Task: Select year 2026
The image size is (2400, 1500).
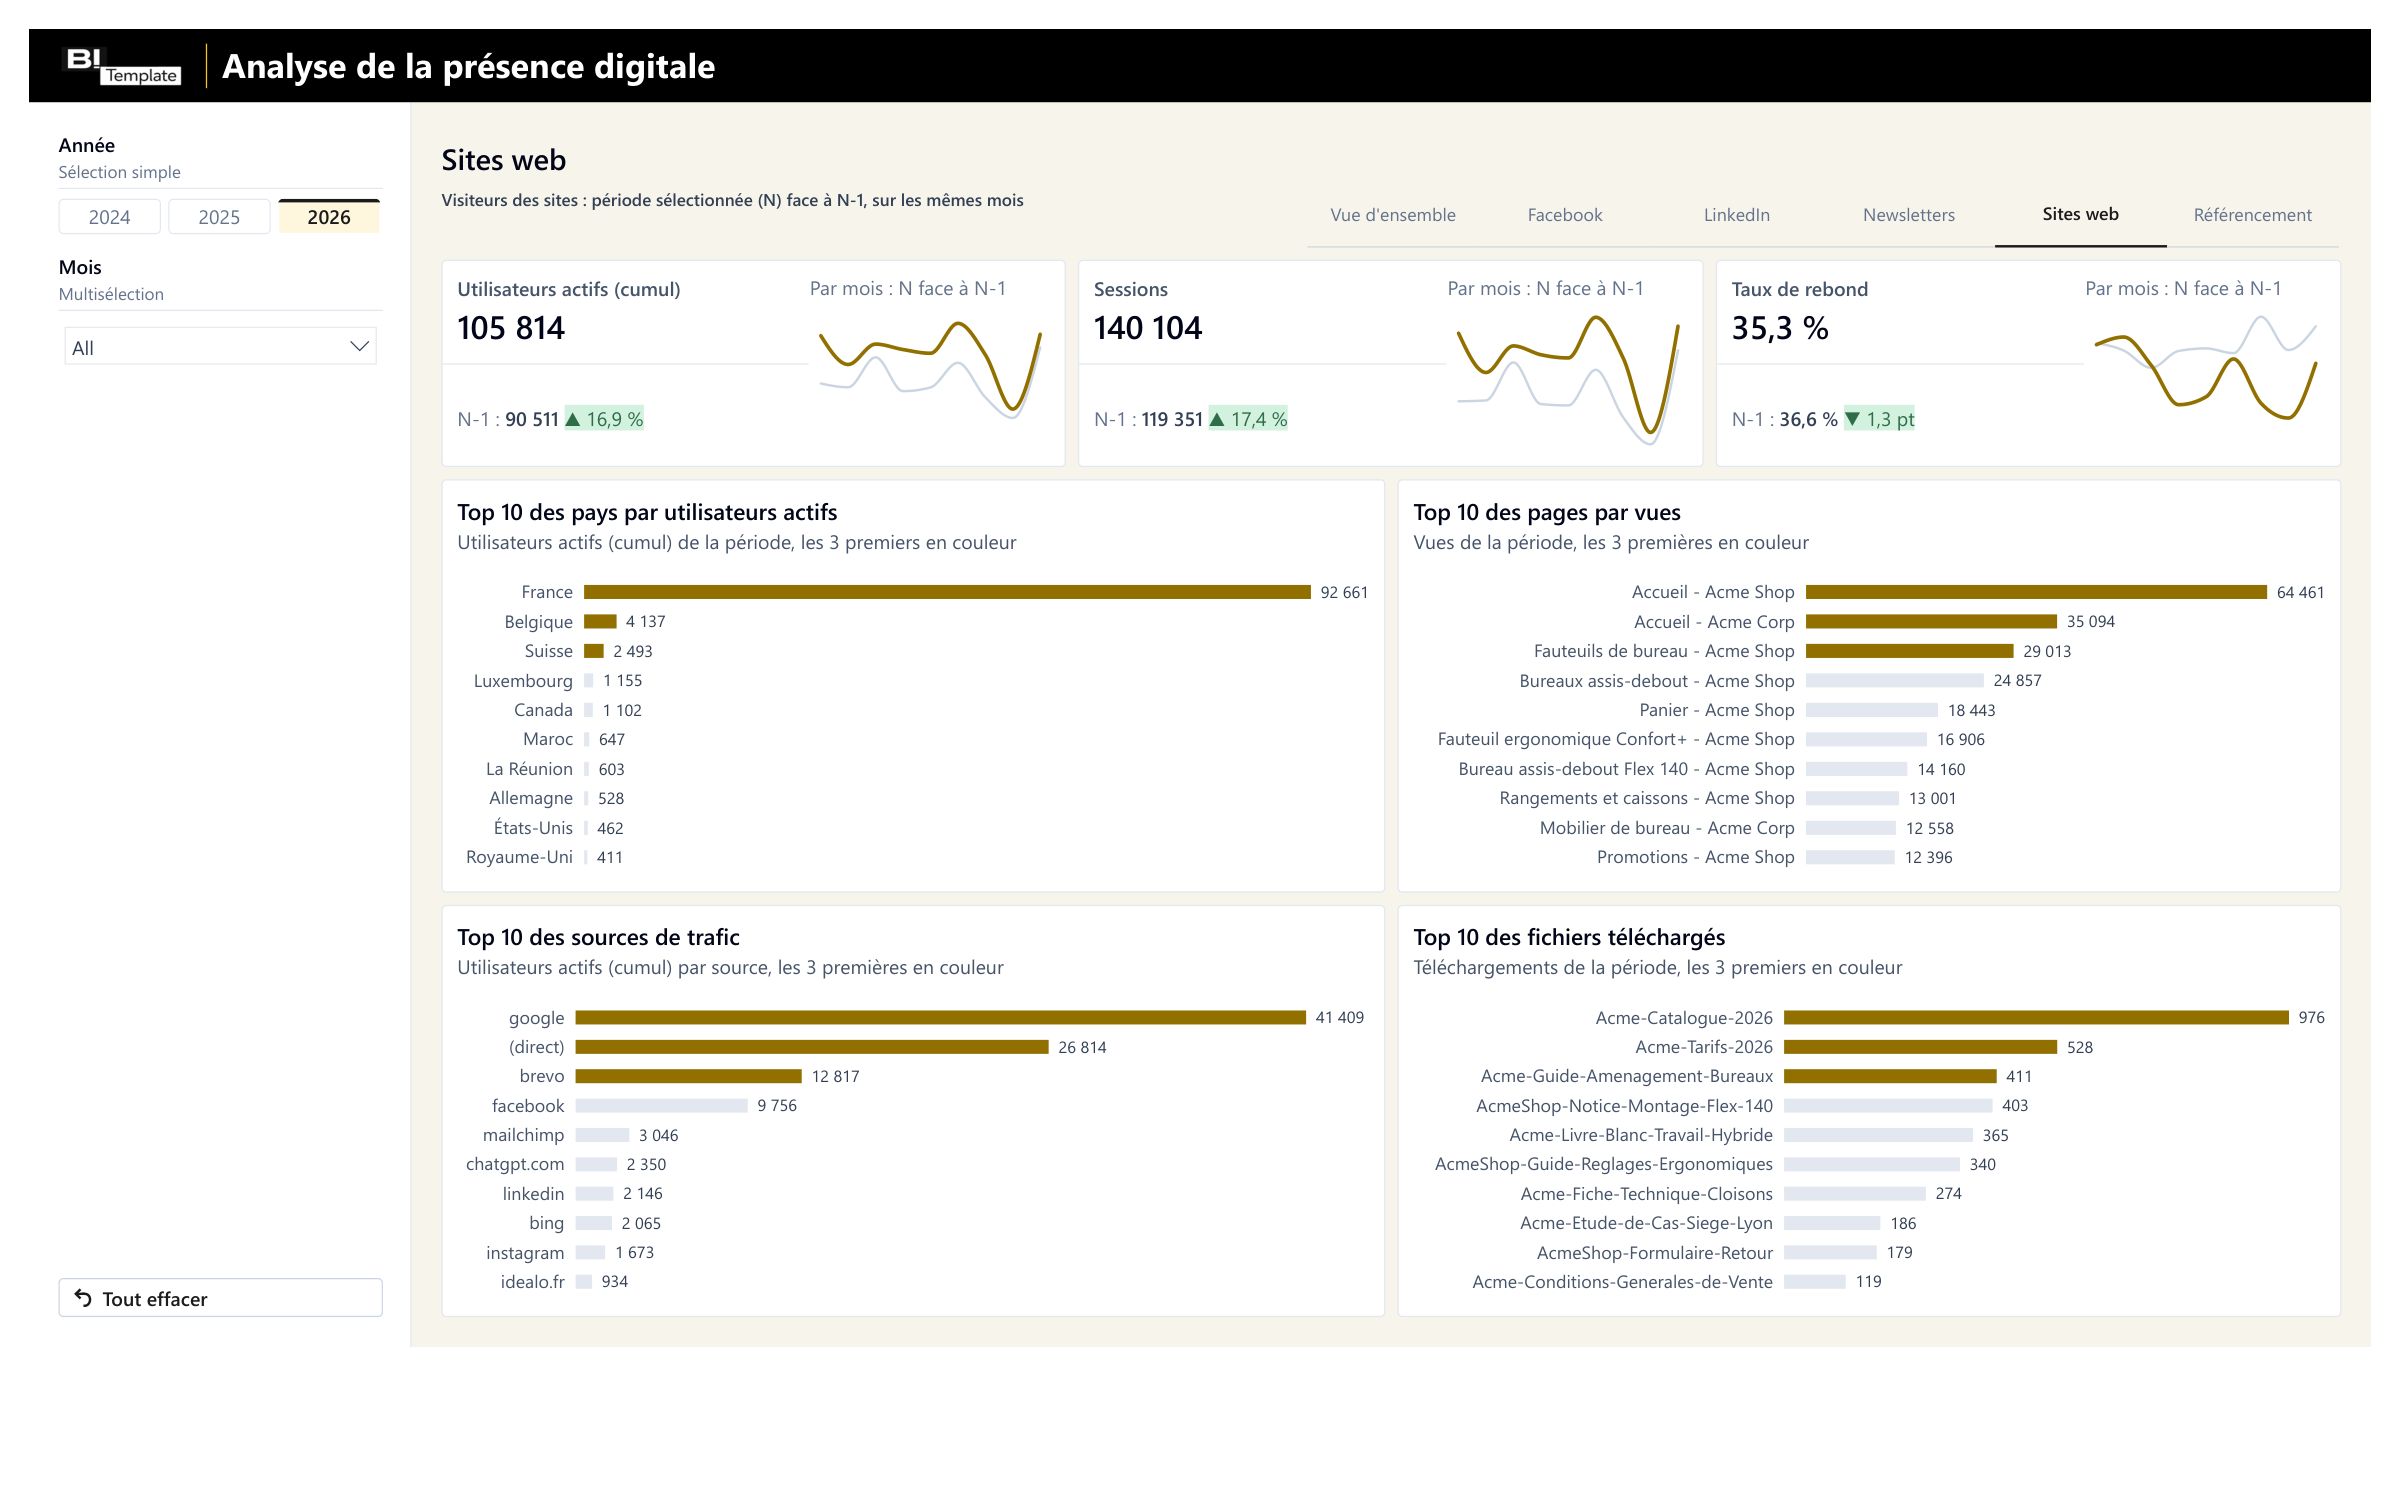Action: click(x=329, y=217)
